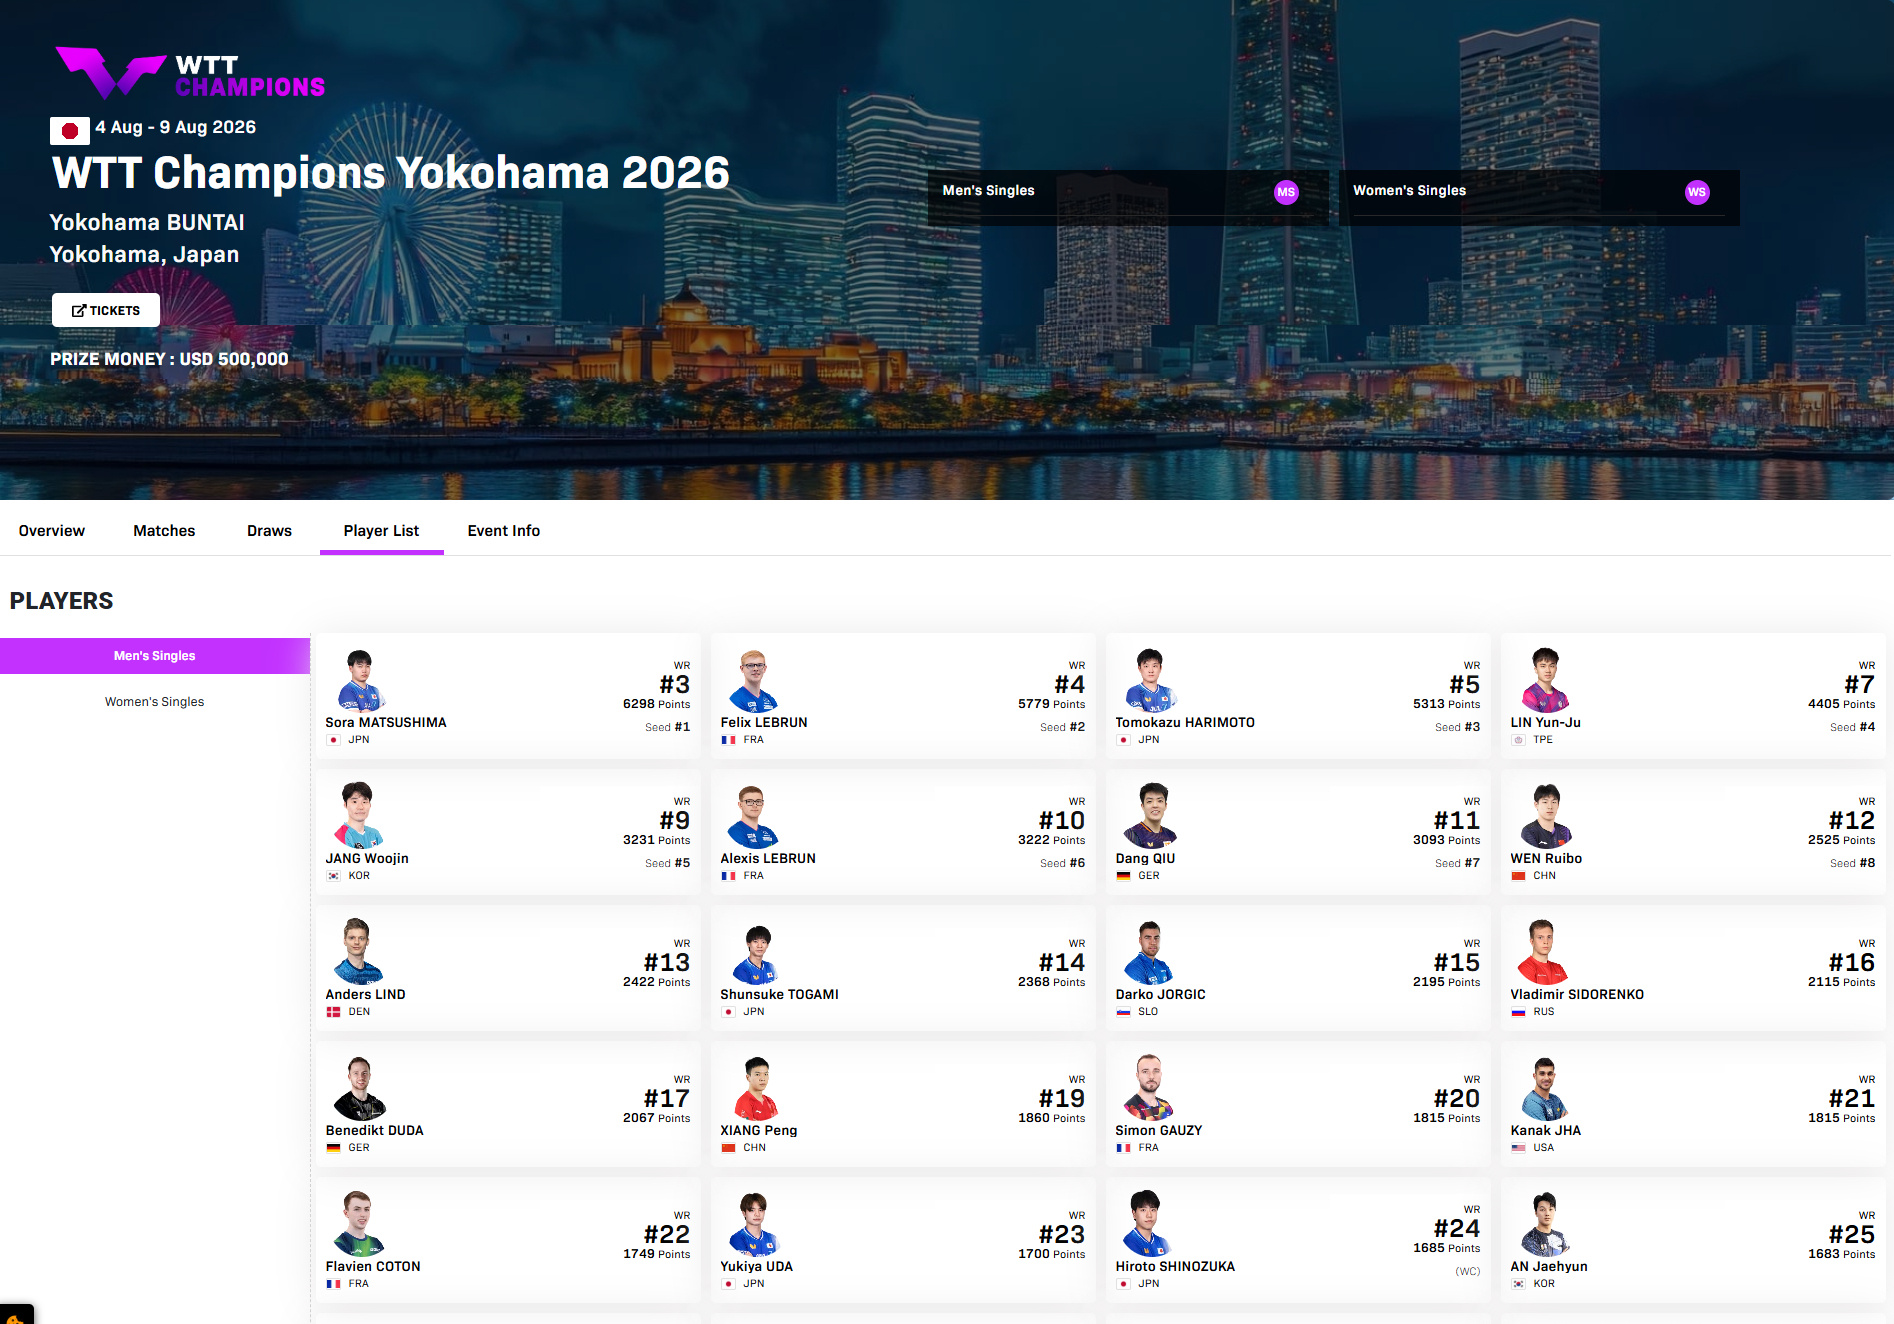This screenshot has width=1894, height=1324.
Task: Click Shunsuke TOGAMI's player photo
Action: (756, 955)
